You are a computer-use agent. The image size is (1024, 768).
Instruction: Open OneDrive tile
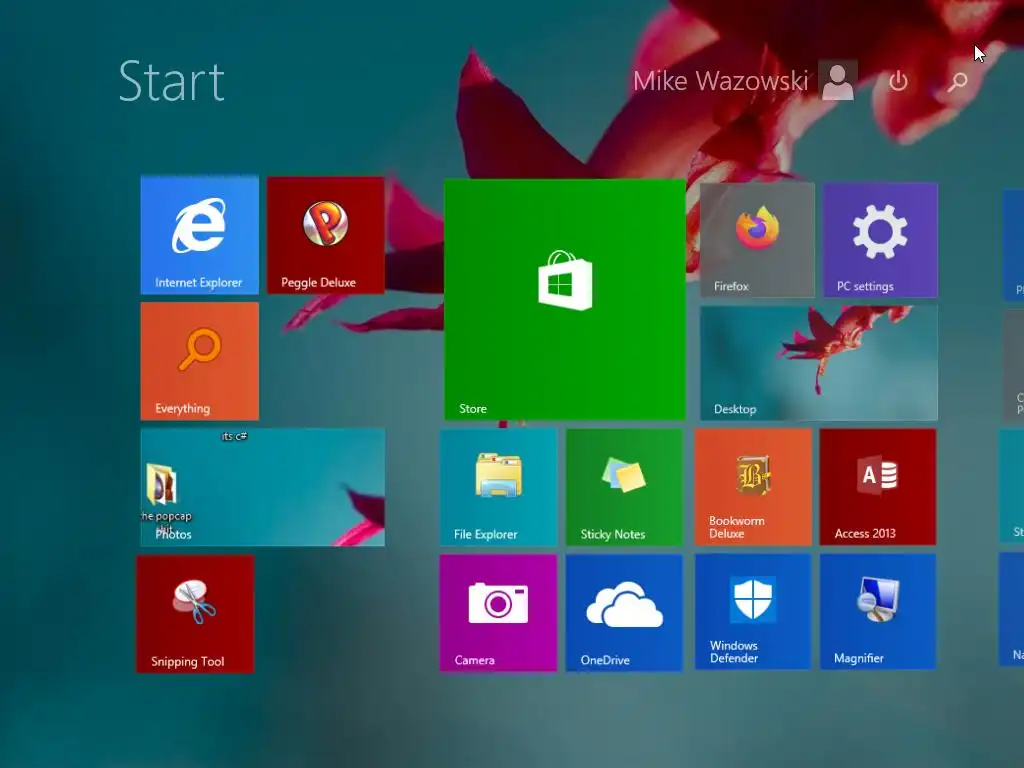(624, 613)
